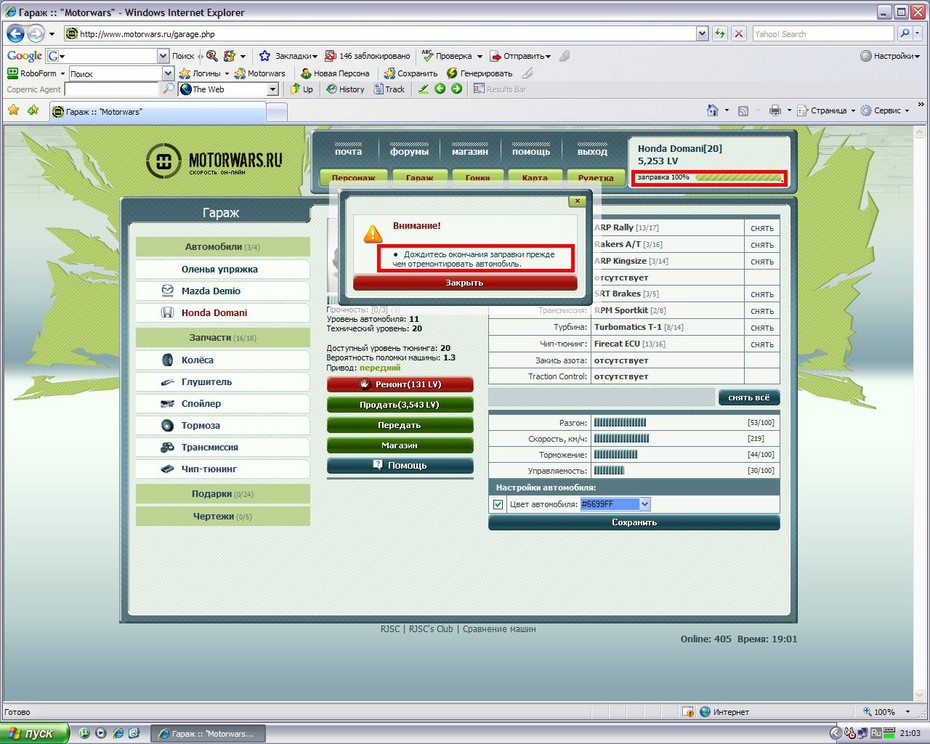The height and width of the screenshot is (744, 930).
Task: Open the форумы navigation item
Action: click(409, 151)
